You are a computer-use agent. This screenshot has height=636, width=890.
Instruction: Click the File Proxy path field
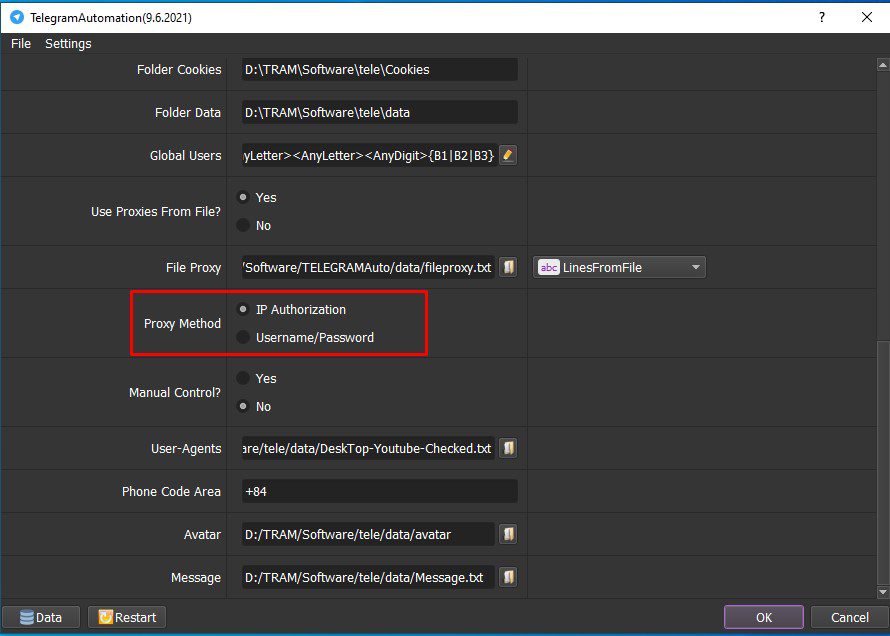(x=368, y=267)
